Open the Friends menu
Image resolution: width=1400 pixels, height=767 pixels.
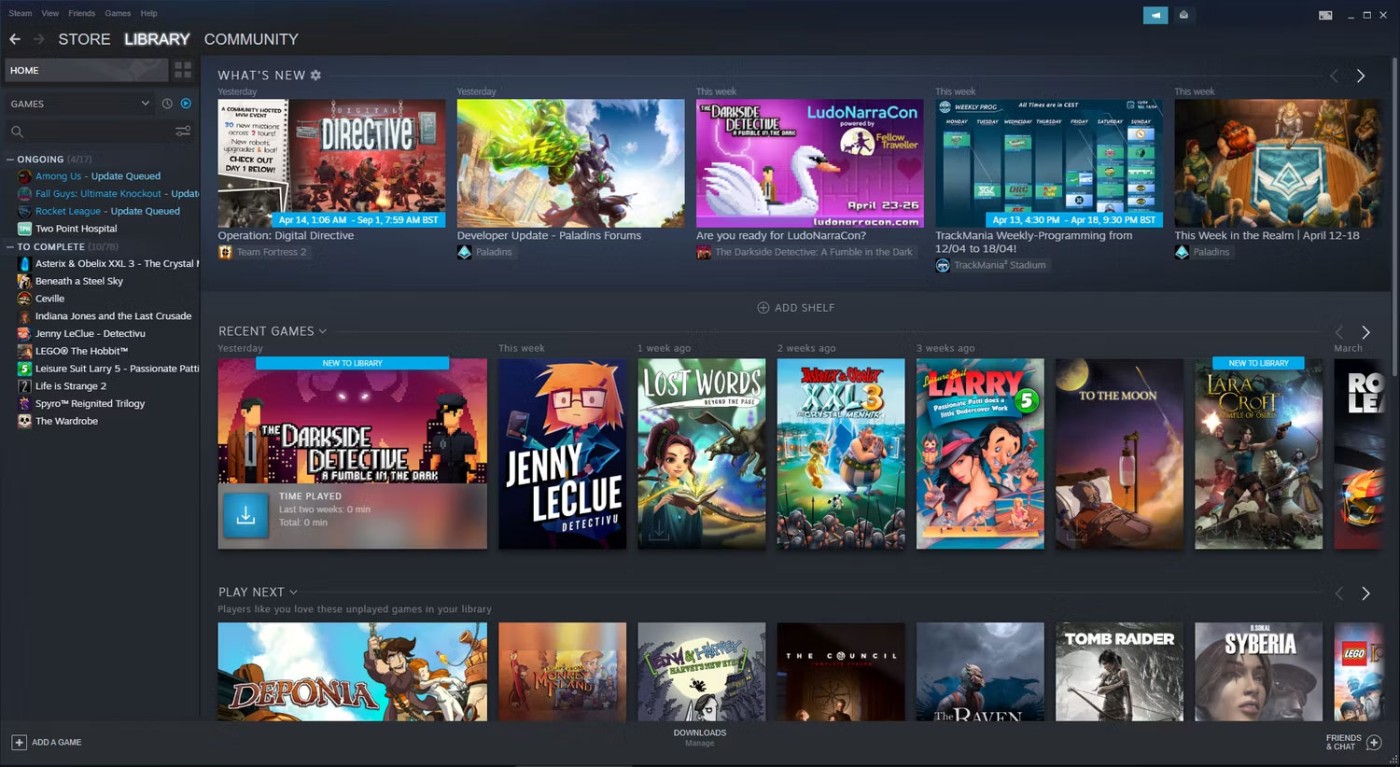coord(82,13)
